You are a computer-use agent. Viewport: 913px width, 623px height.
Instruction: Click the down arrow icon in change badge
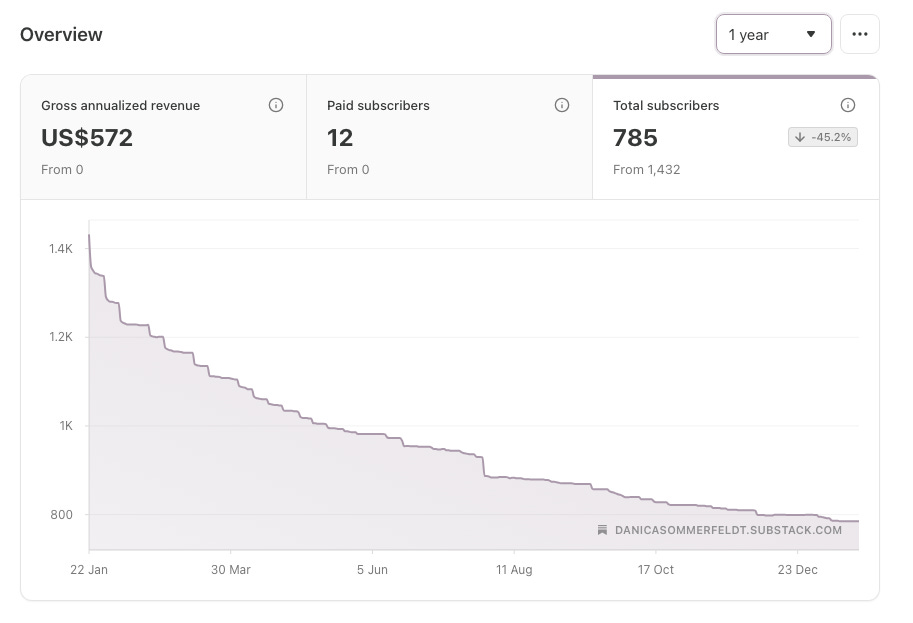[800, 137]
